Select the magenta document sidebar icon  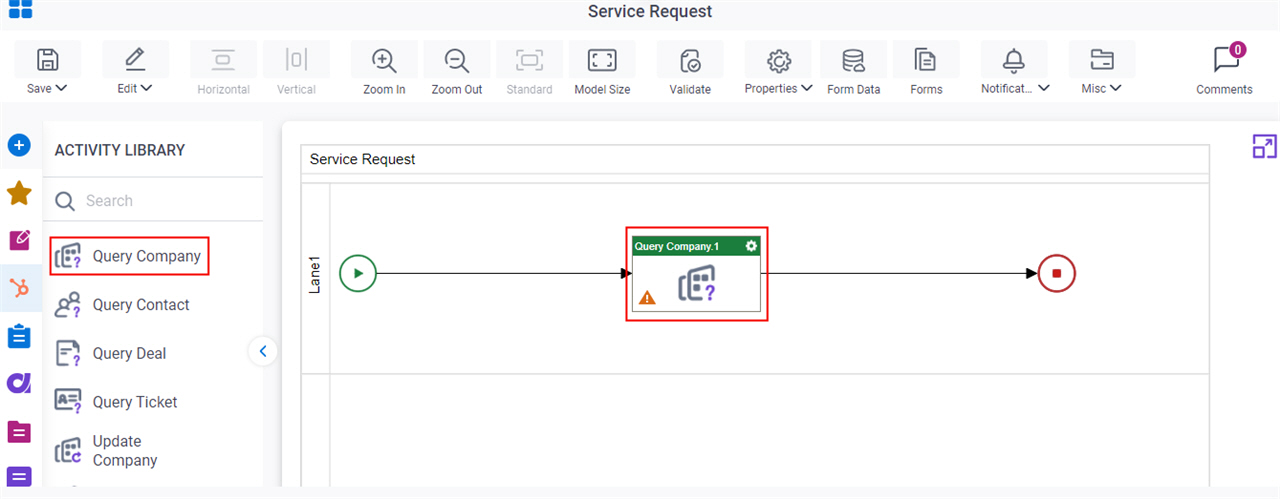coord(19,431)
